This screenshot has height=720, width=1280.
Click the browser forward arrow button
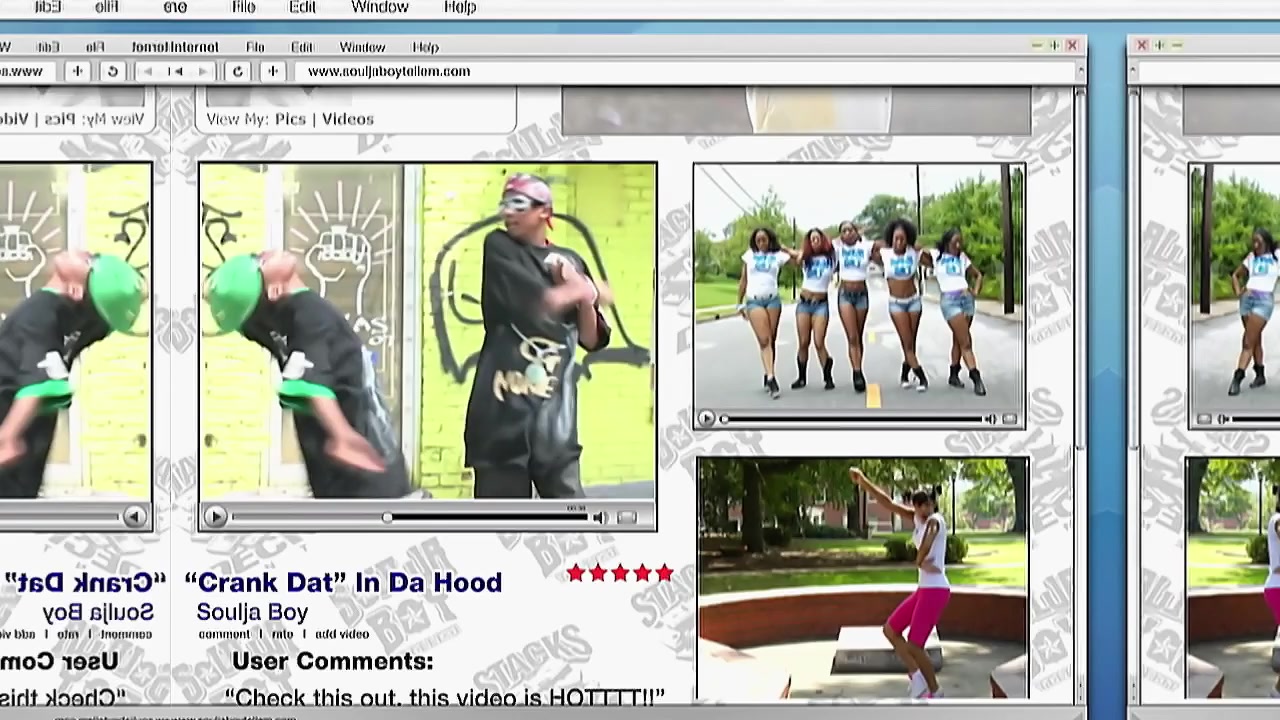(x=202, y=72)
